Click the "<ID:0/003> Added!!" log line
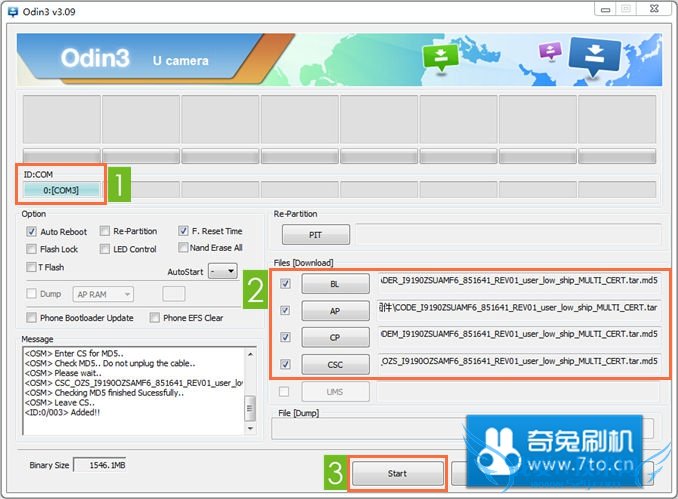Image resolution: width=678 pixels, height=499 pixels. pos(62,412)
